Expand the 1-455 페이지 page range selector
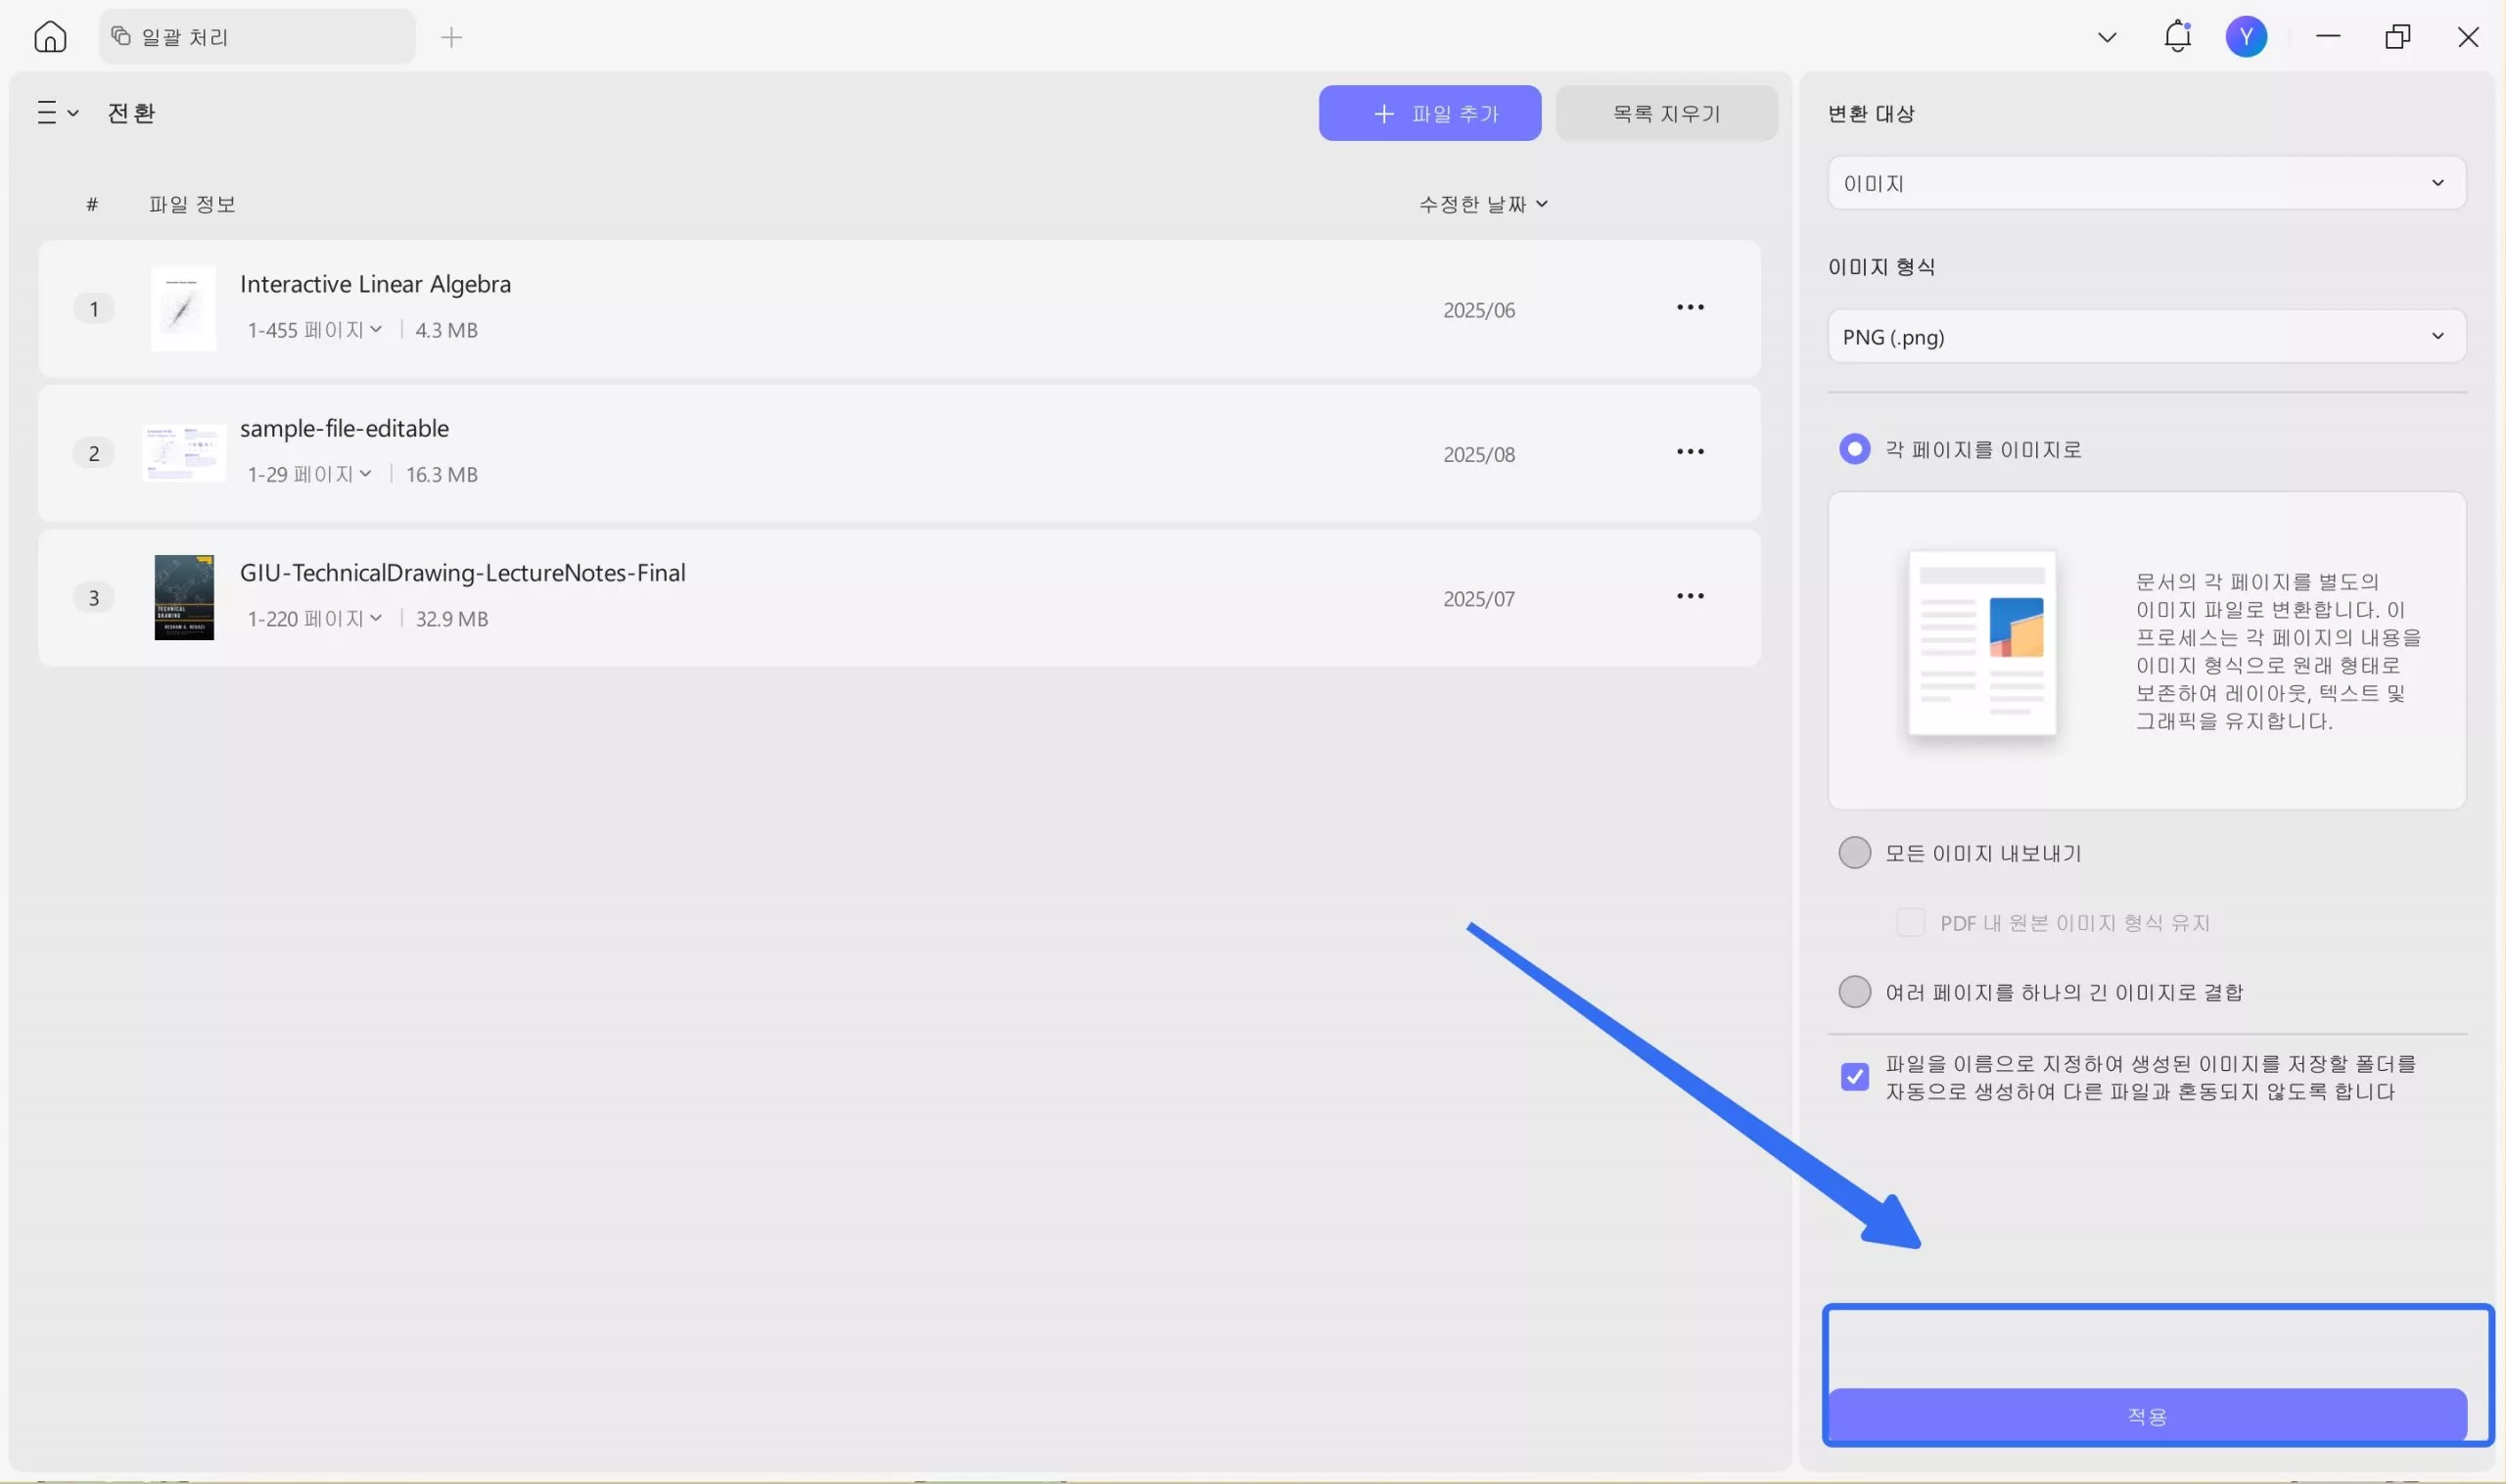Viewport: 2506px width, 1484px height. tap(315, 330)
